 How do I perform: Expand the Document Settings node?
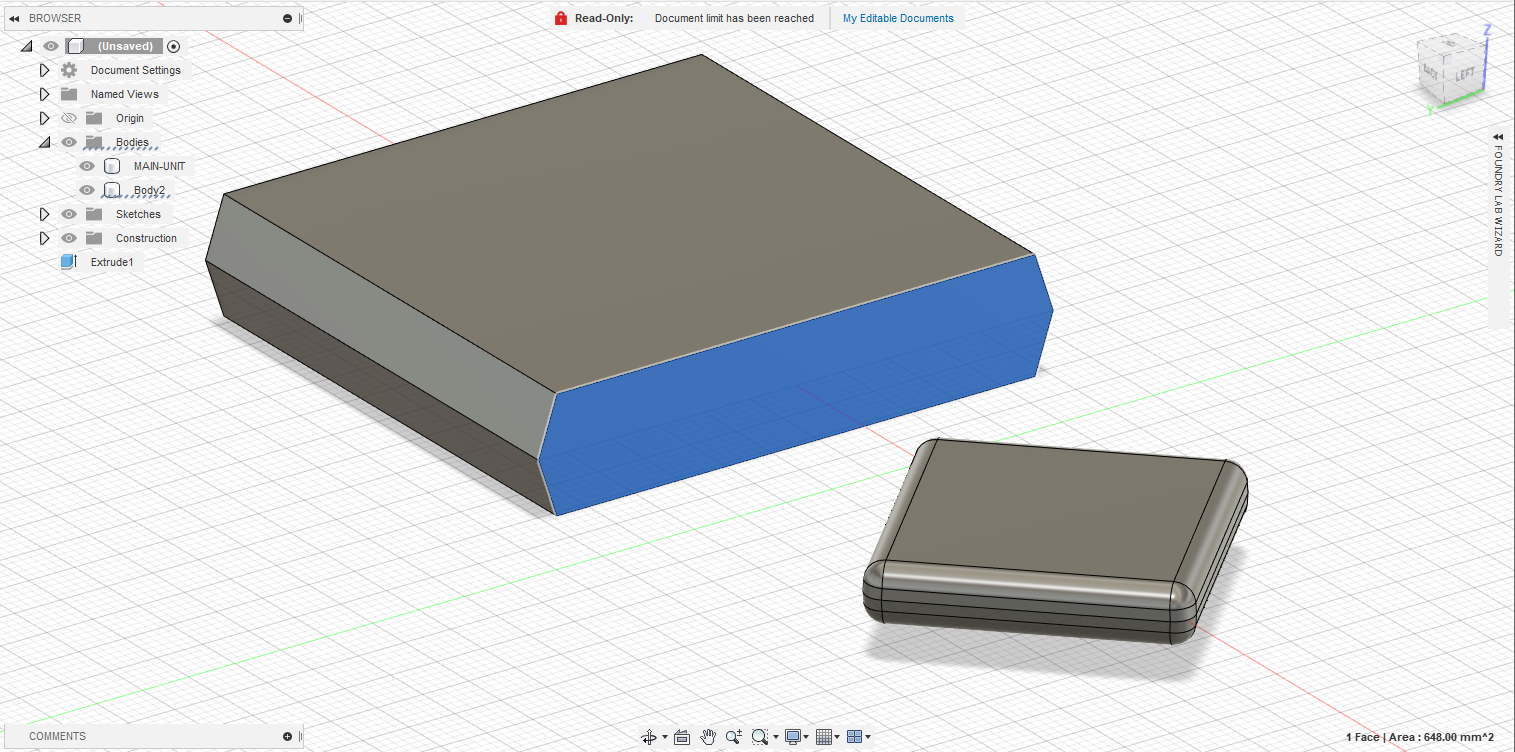[x=44, y=70]
